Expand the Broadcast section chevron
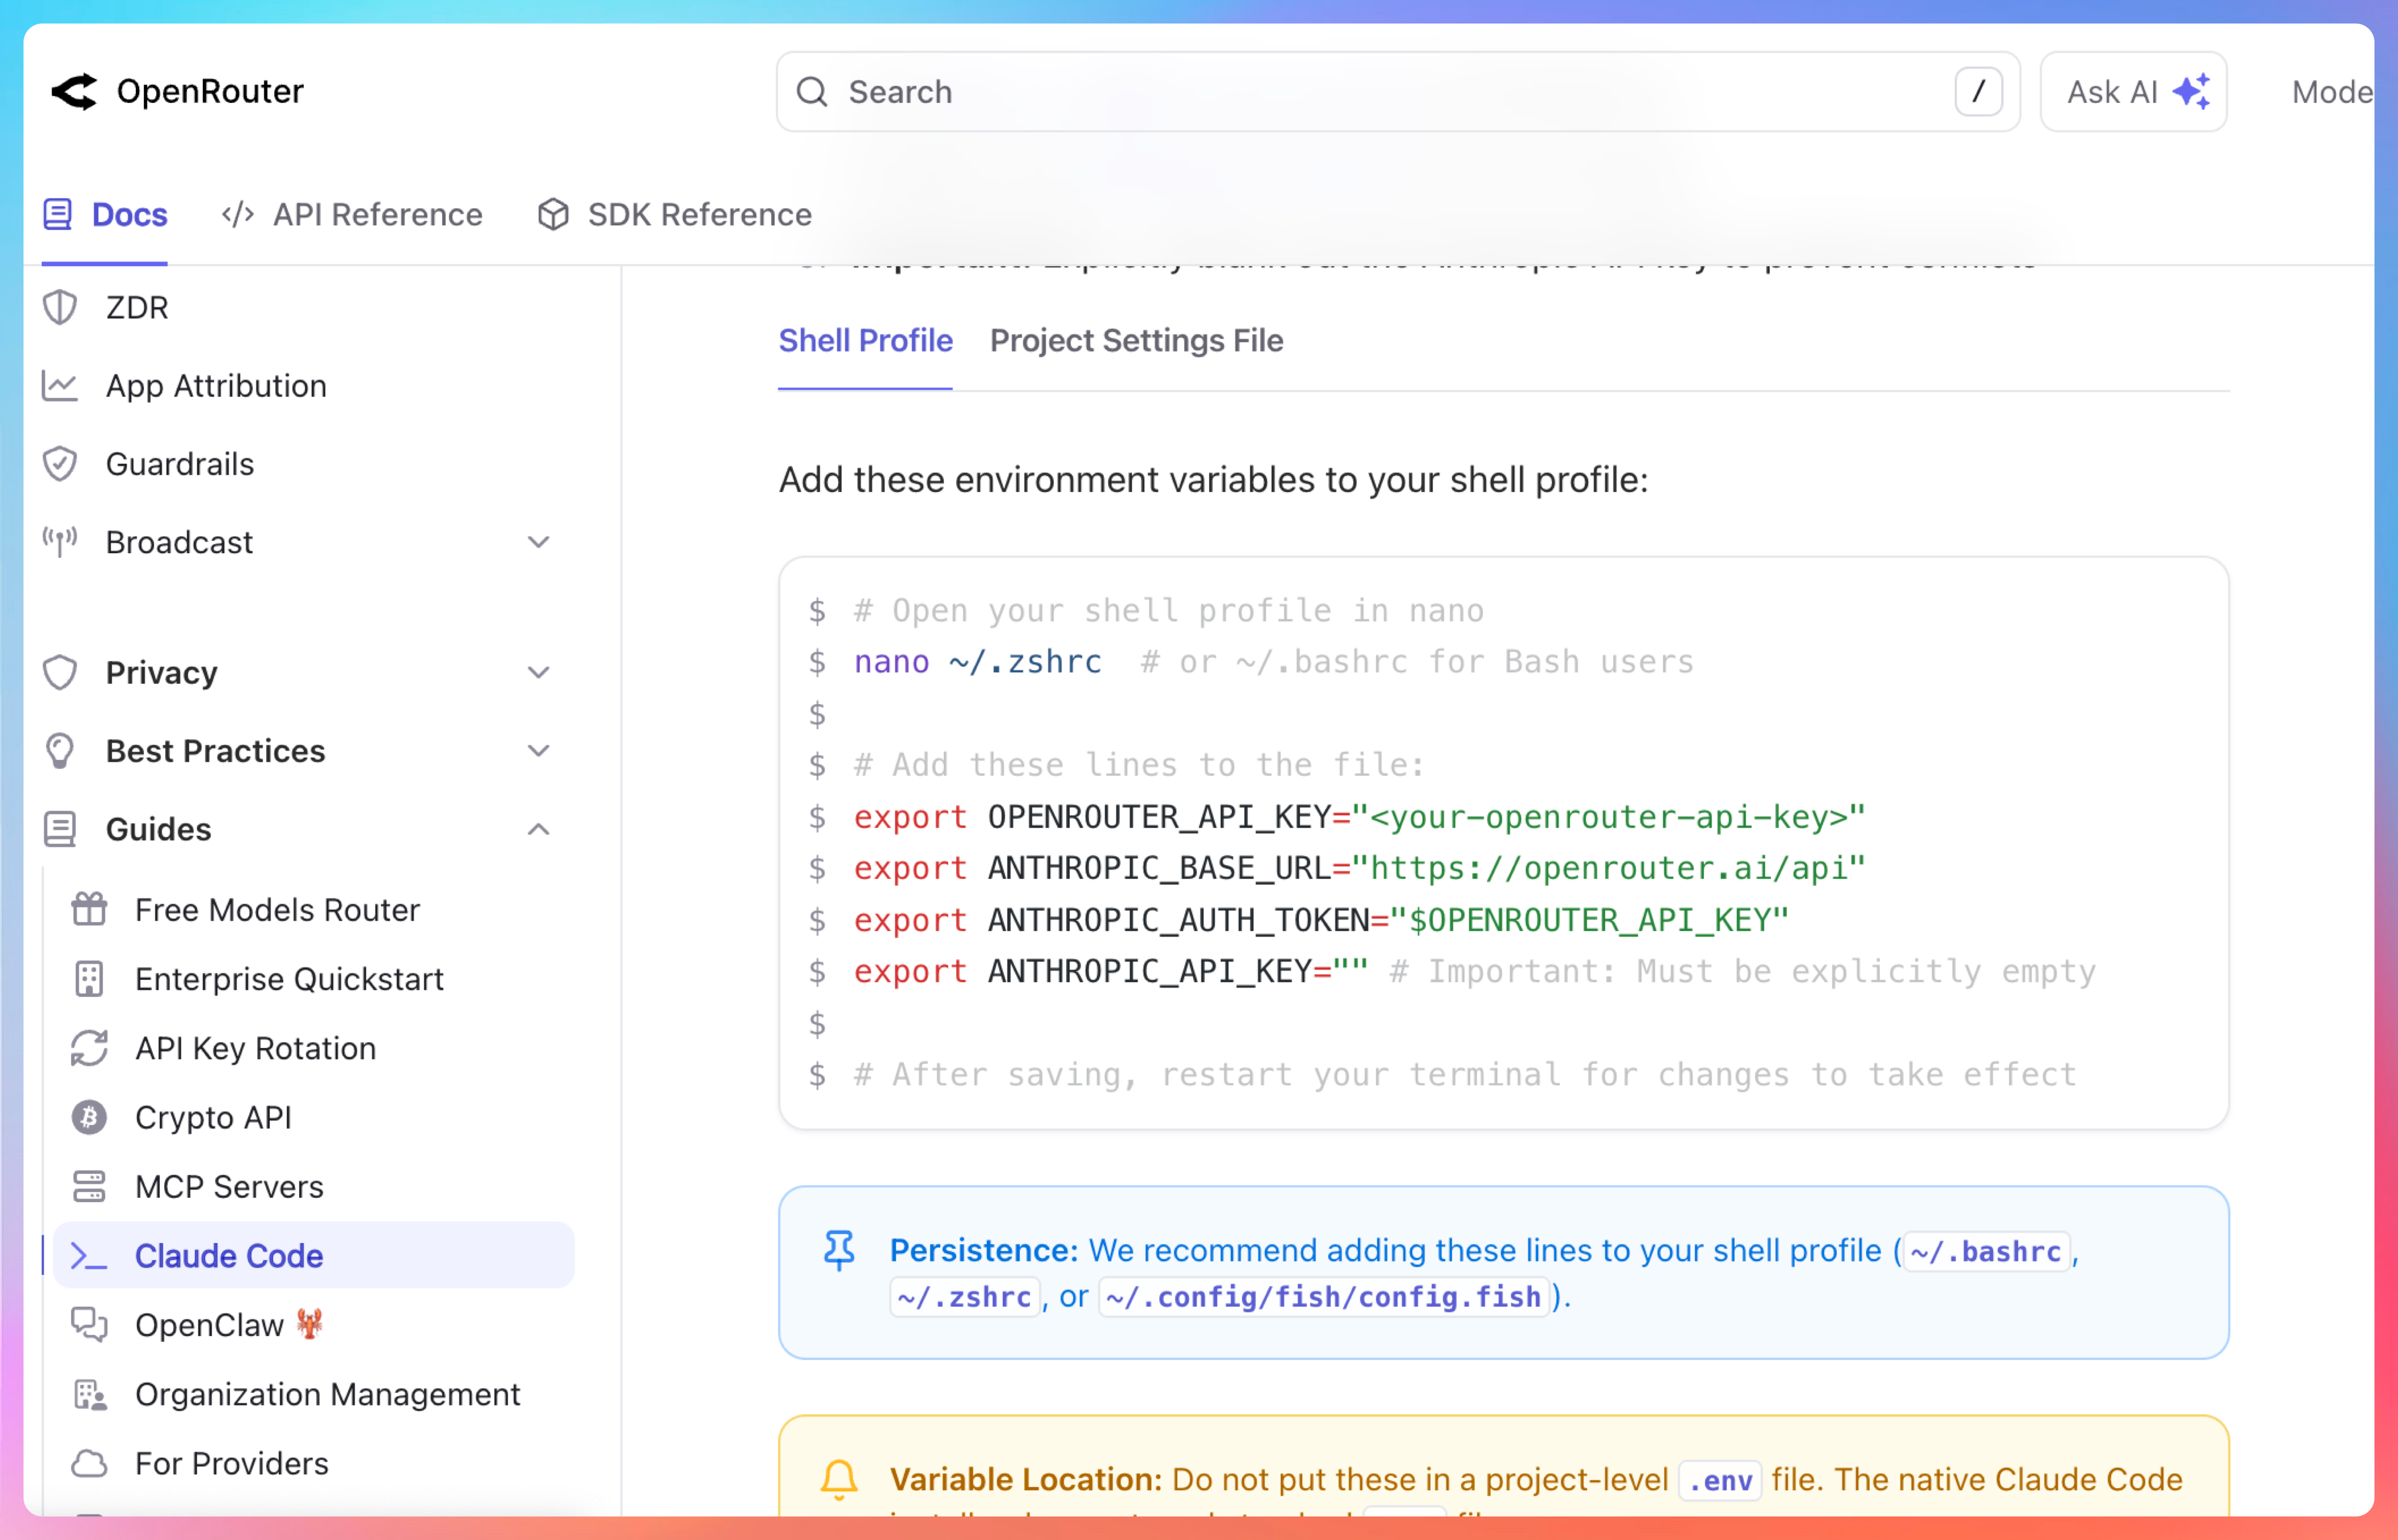Screen dimensions: 2398x1540 [538, 542]
